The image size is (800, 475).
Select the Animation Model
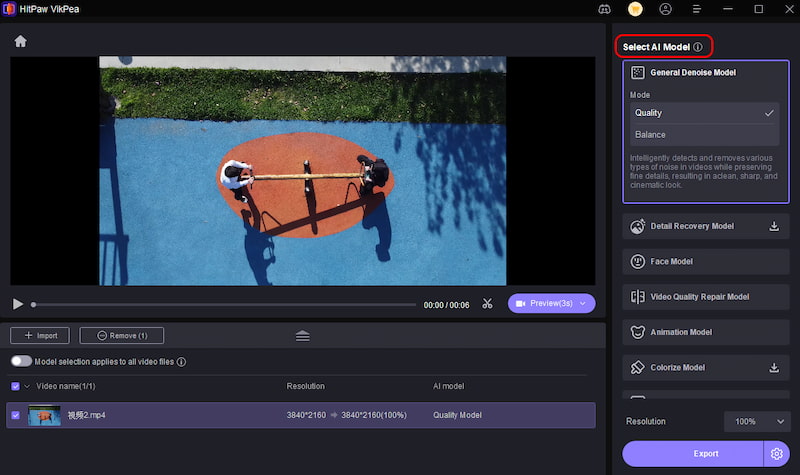tap(706, 332)
